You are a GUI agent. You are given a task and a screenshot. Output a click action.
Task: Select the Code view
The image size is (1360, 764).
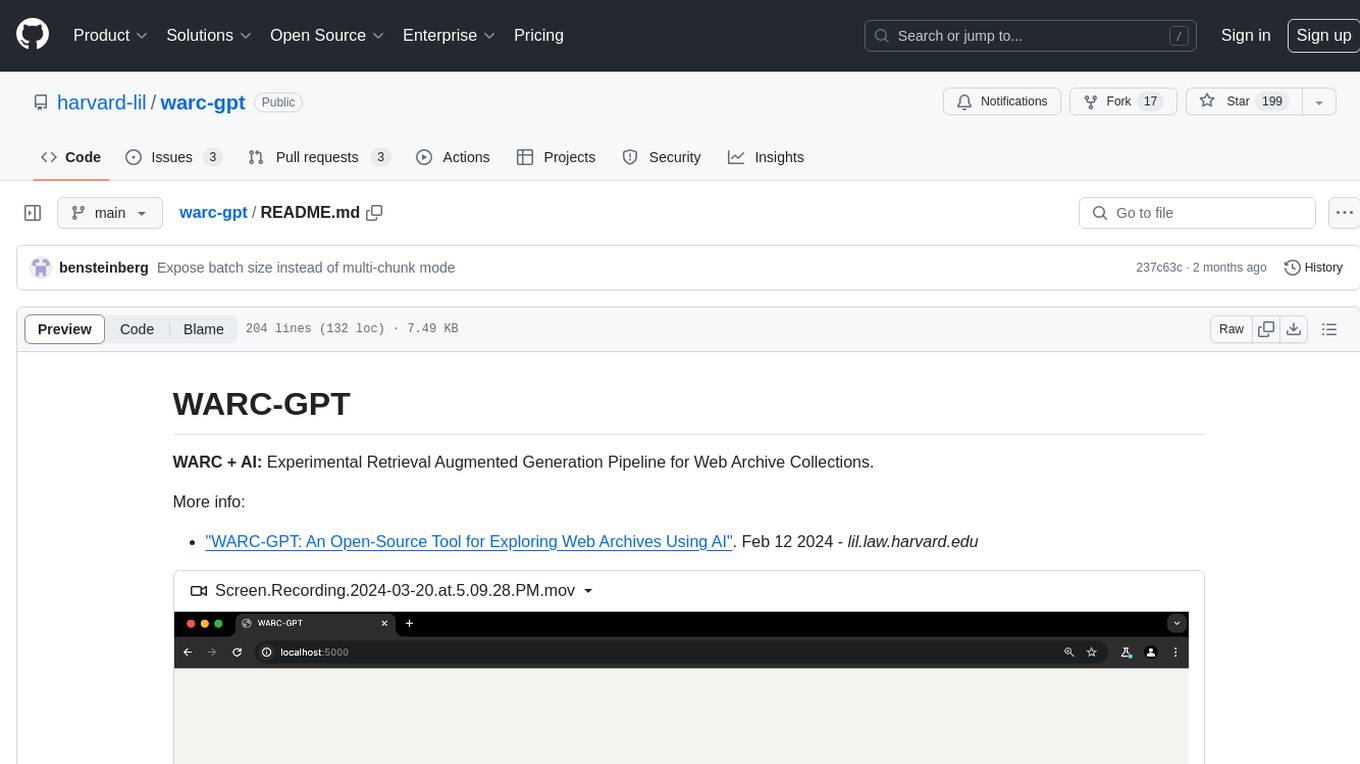[137, 329]
